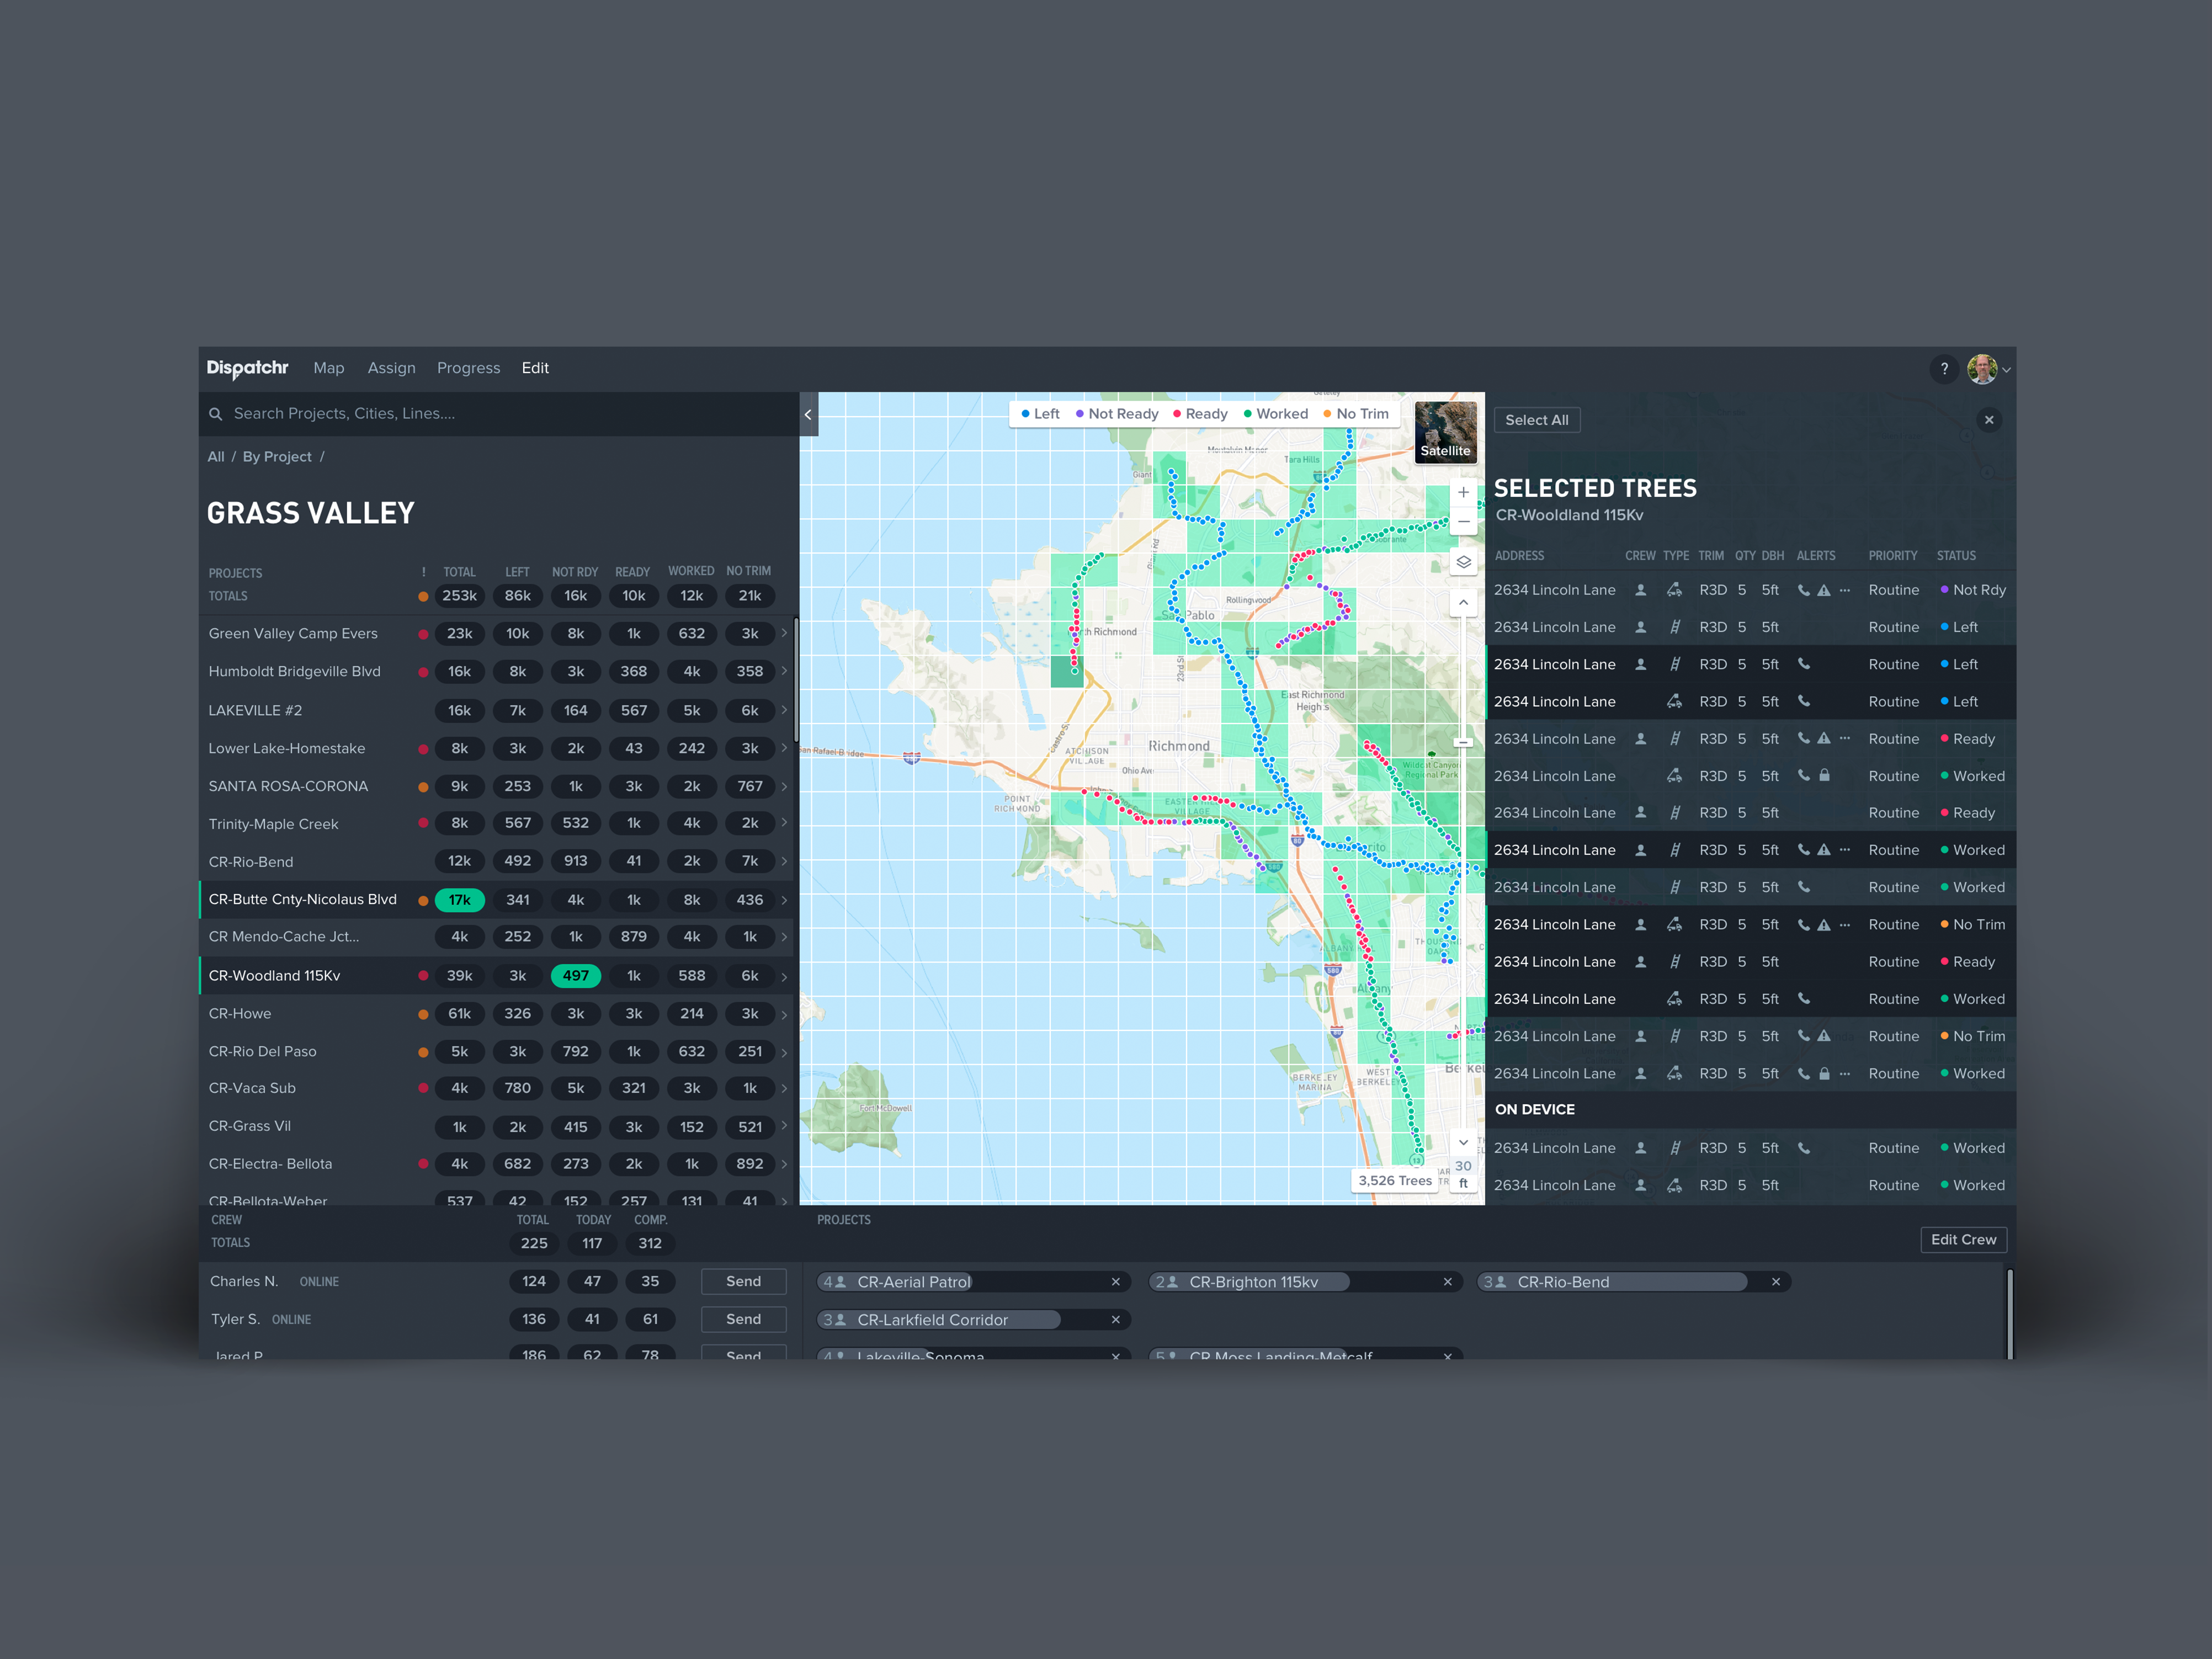Click Send for Charles N.
The image size is (2212, 1659).
743,1282
